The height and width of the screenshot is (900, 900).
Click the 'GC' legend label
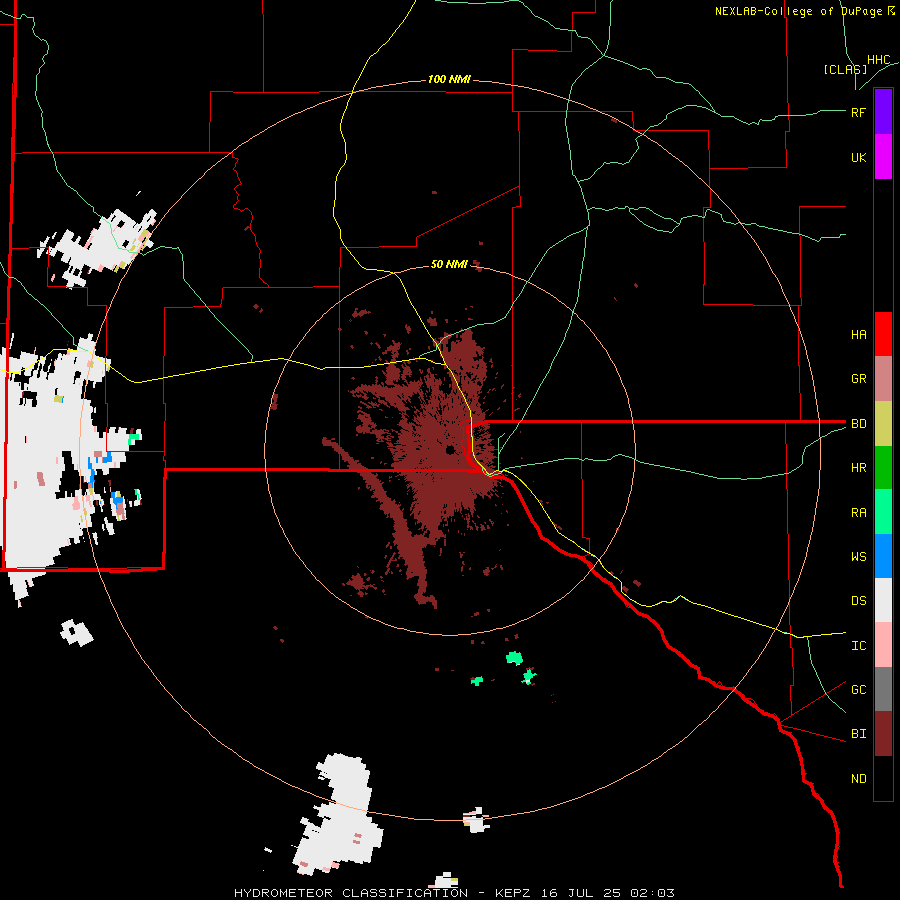[x=859, y=690]
